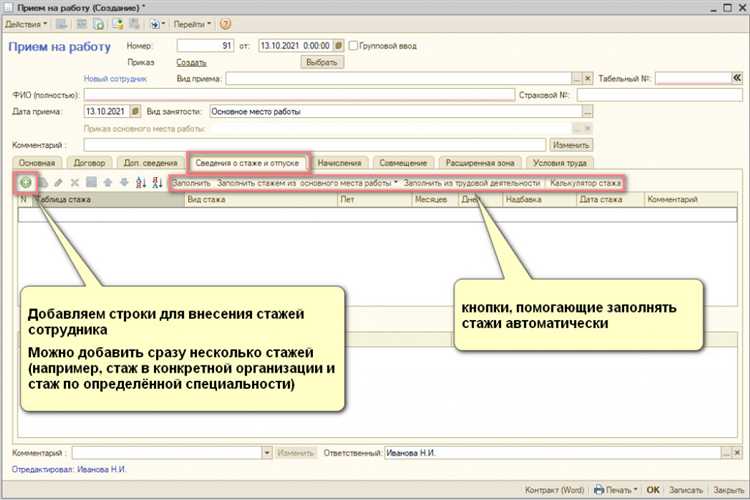This screenshot has height=500, width=750.
Task: Switch to the Основная tab
Action: pyautogui.click(x=37, y=163)
